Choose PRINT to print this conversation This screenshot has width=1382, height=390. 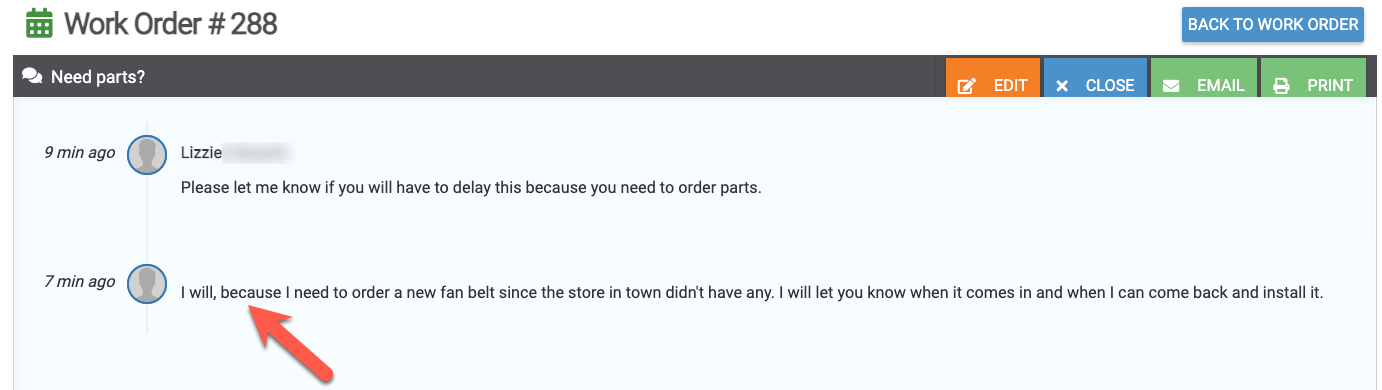click(x=1330, y=86)
